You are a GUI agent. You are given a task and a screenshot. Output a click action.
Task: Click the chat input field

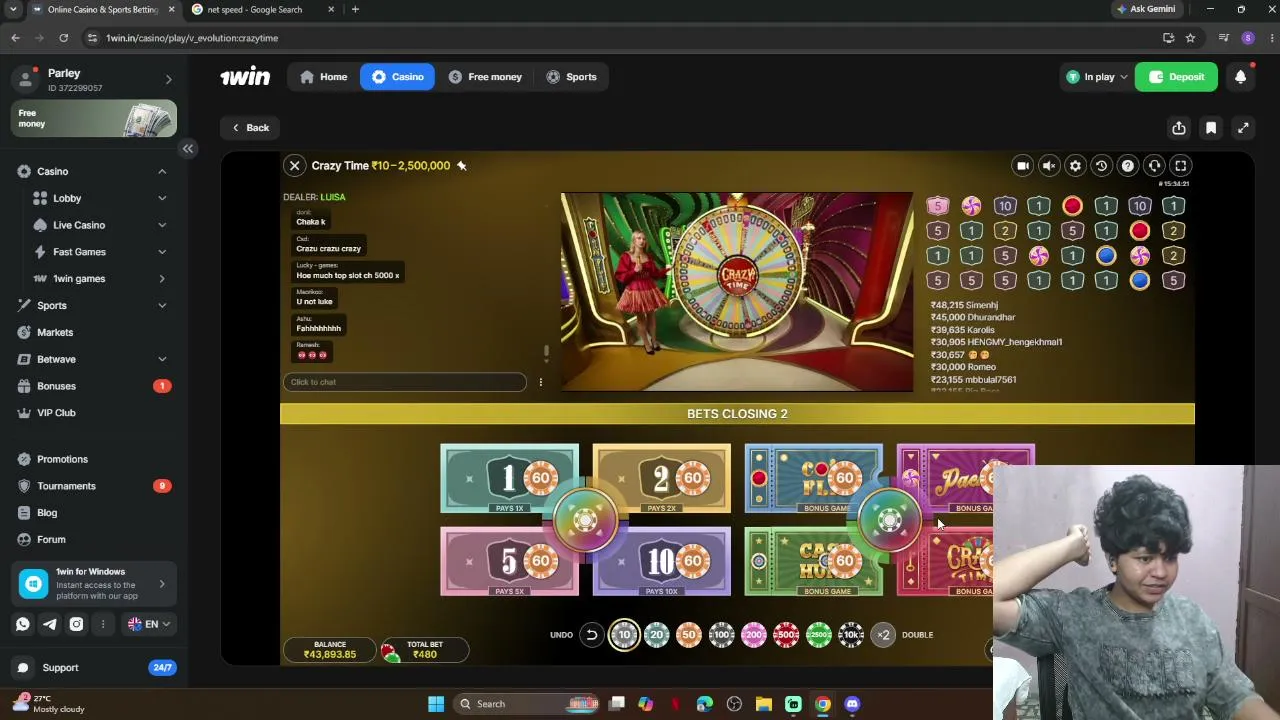pyautogui.click(x=405, y=382)
